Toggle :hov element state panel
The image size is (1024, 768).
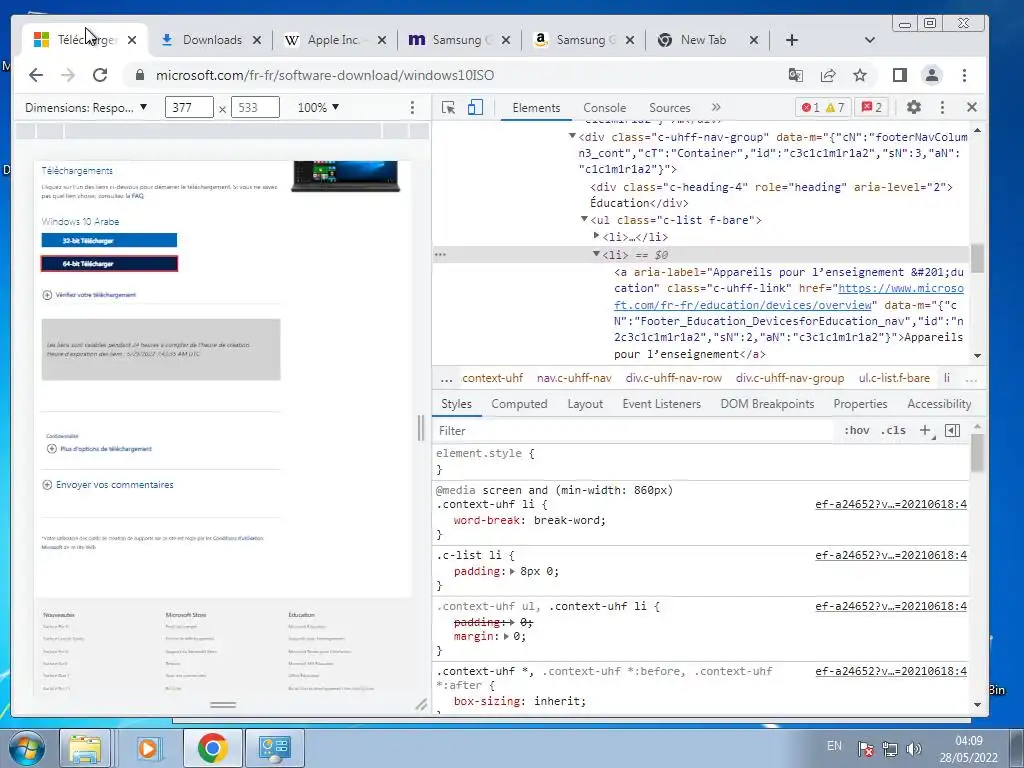click(856, 430)
